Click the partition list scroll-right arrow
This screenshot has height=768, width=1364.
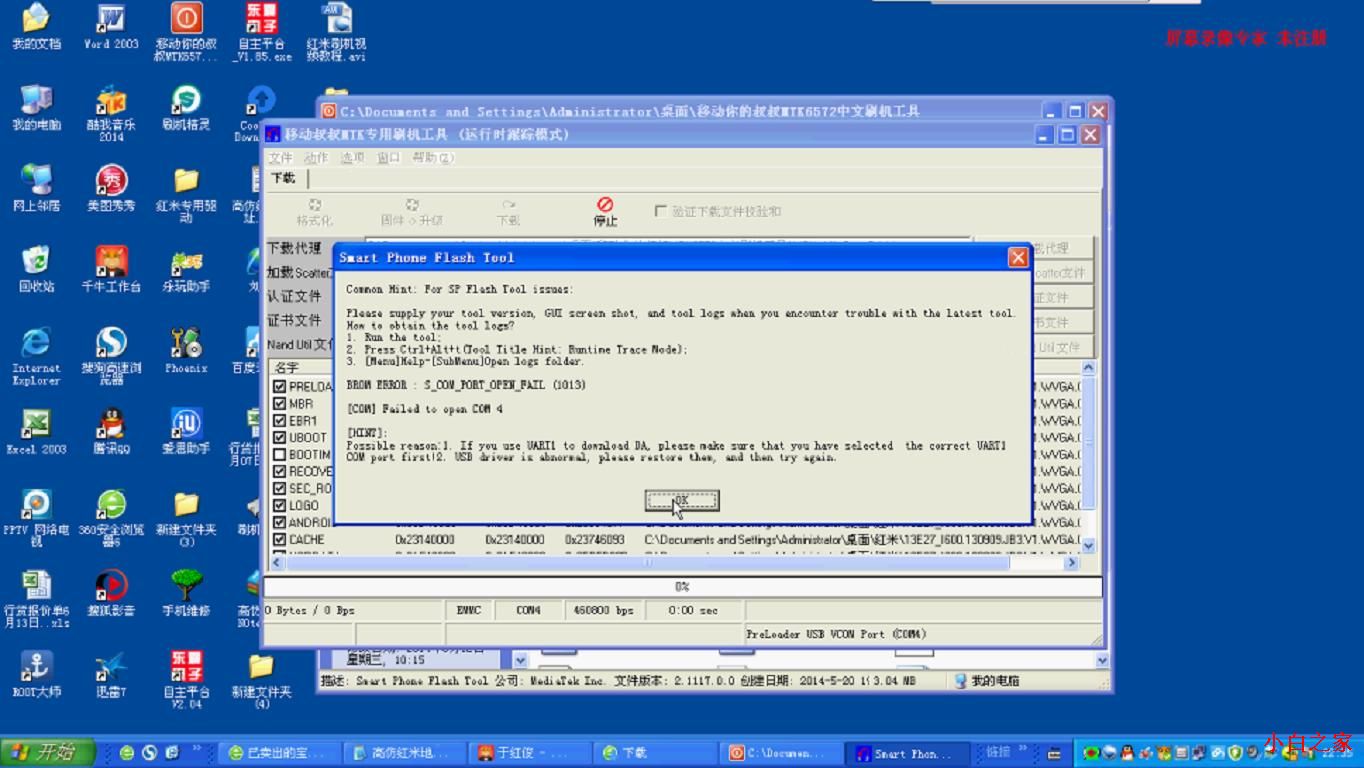click(1071, 563)
